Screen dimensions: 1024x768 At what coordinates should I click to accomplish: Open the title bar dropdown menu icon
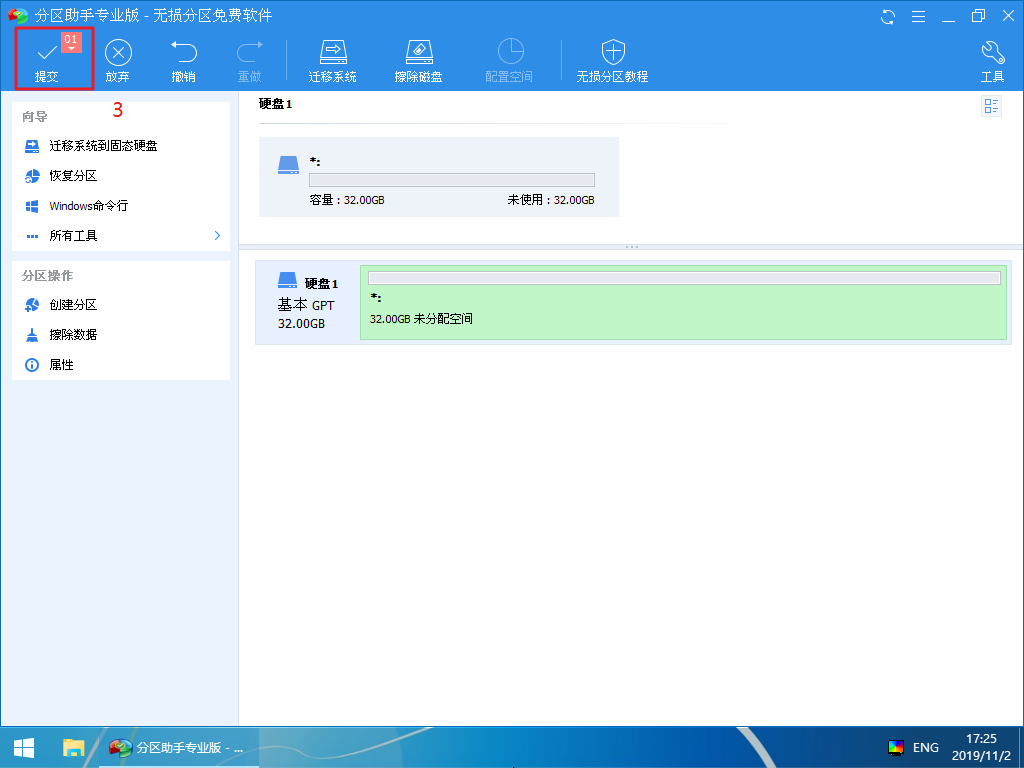(918, 16)
